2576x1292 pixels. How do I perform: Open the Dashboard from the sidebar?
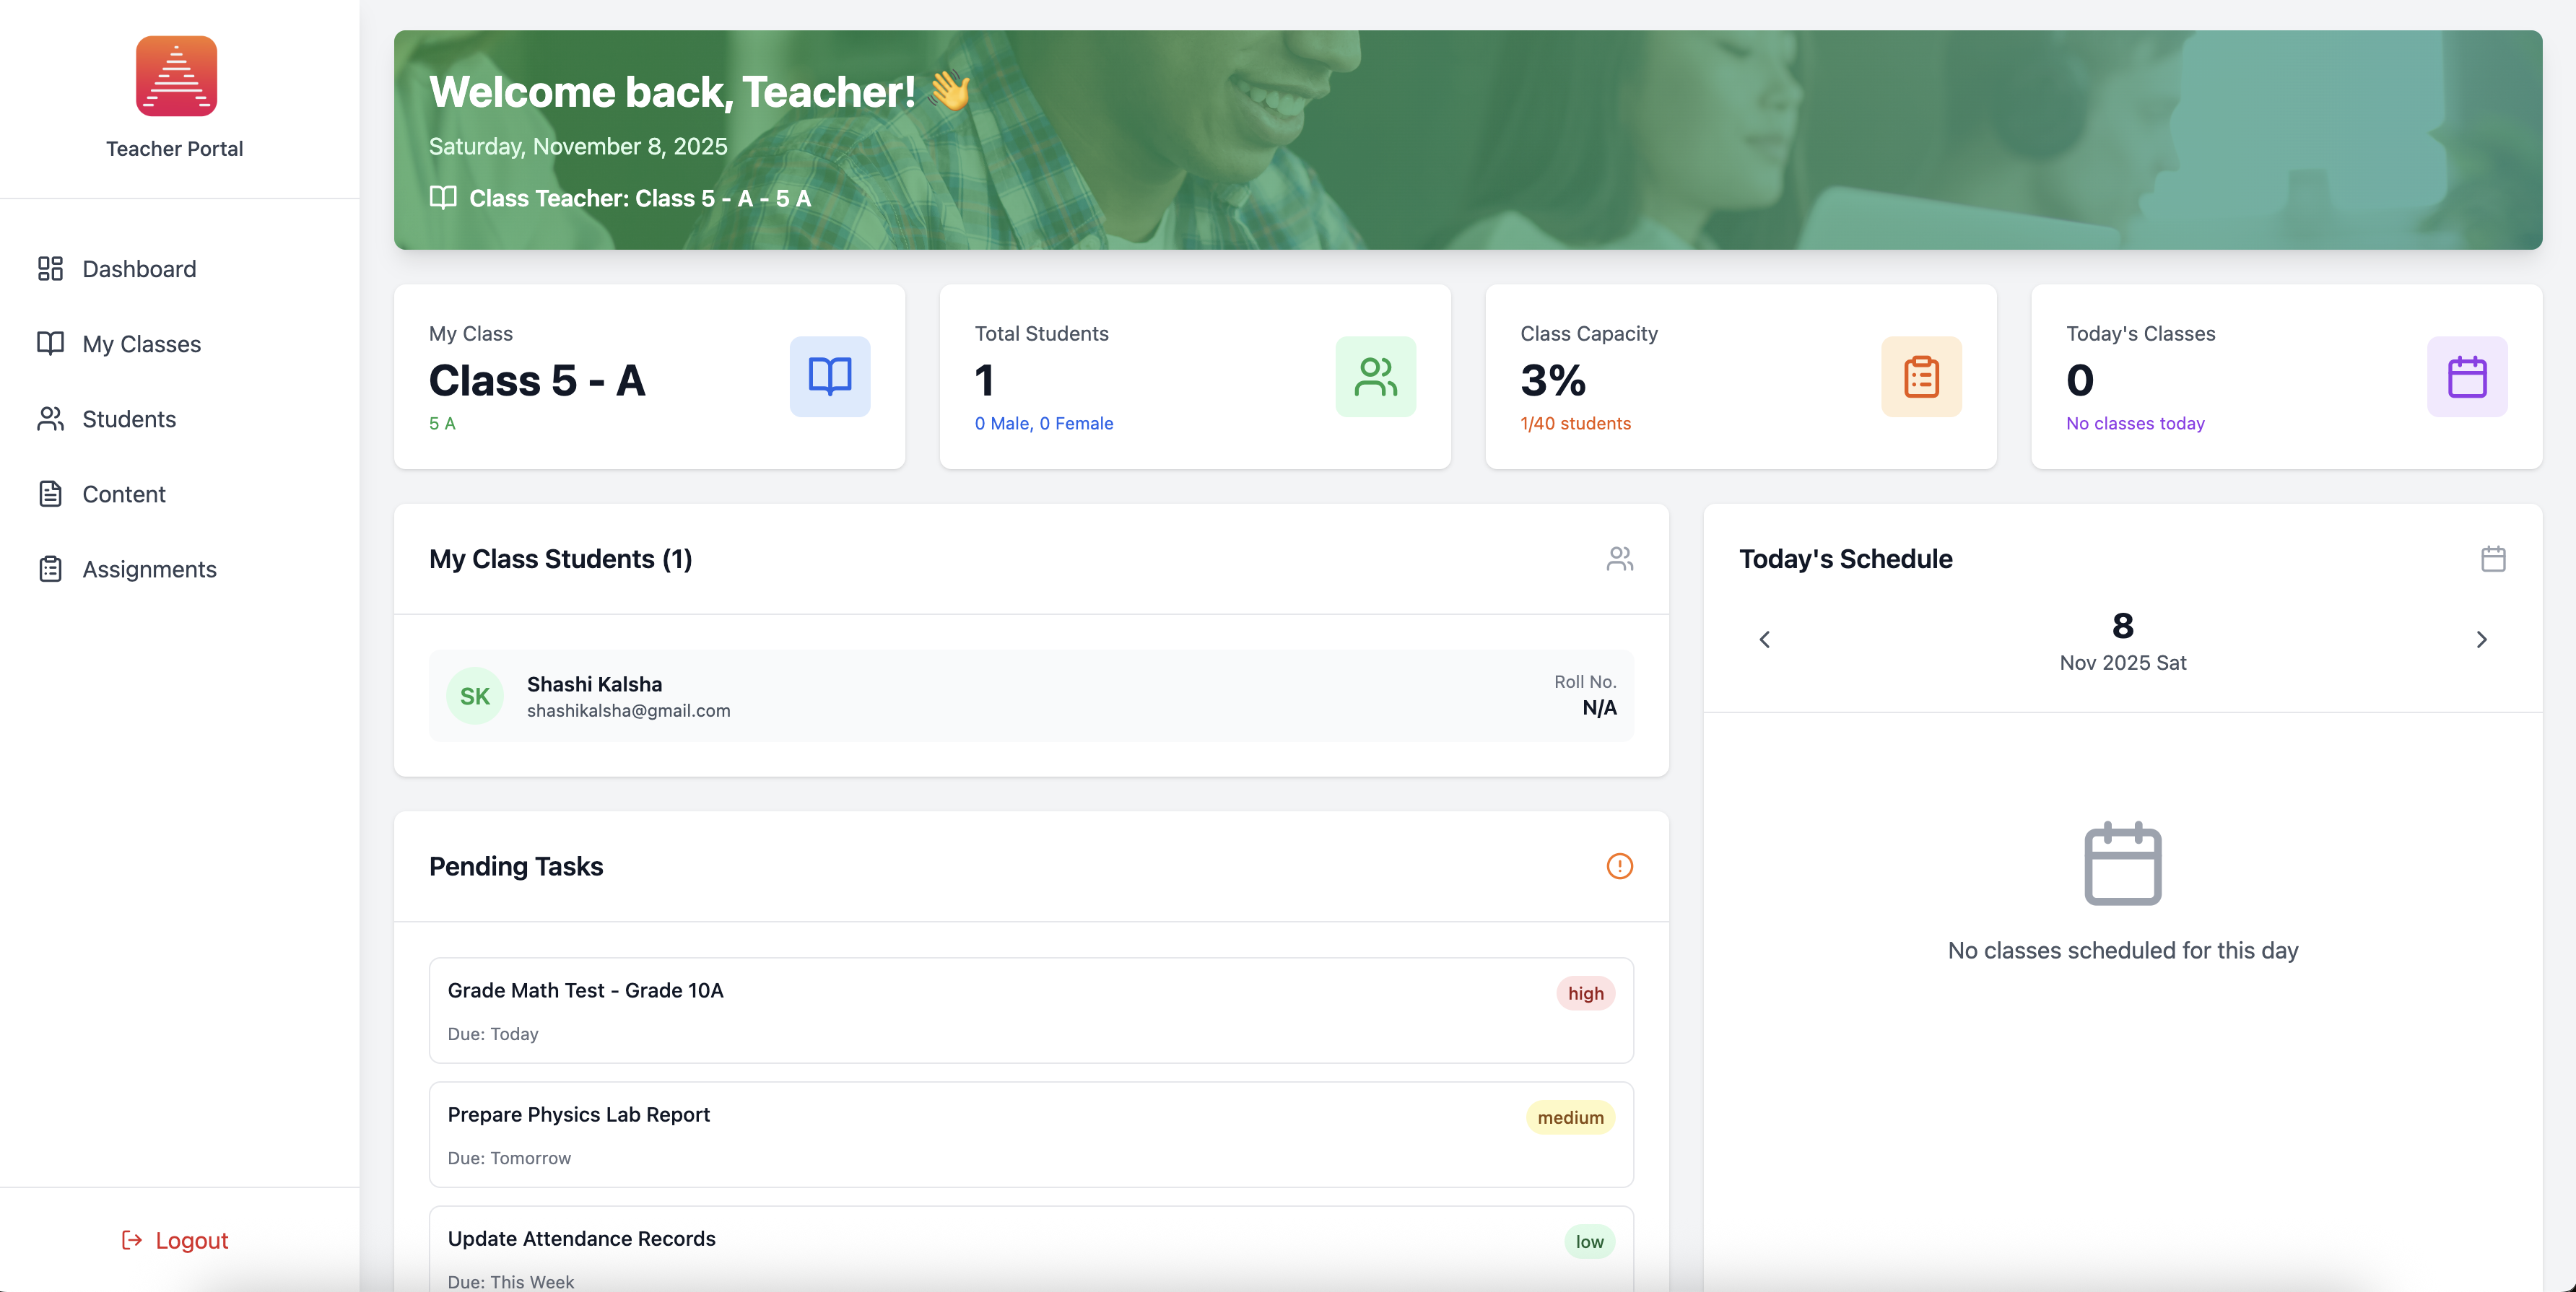point(139,269)
